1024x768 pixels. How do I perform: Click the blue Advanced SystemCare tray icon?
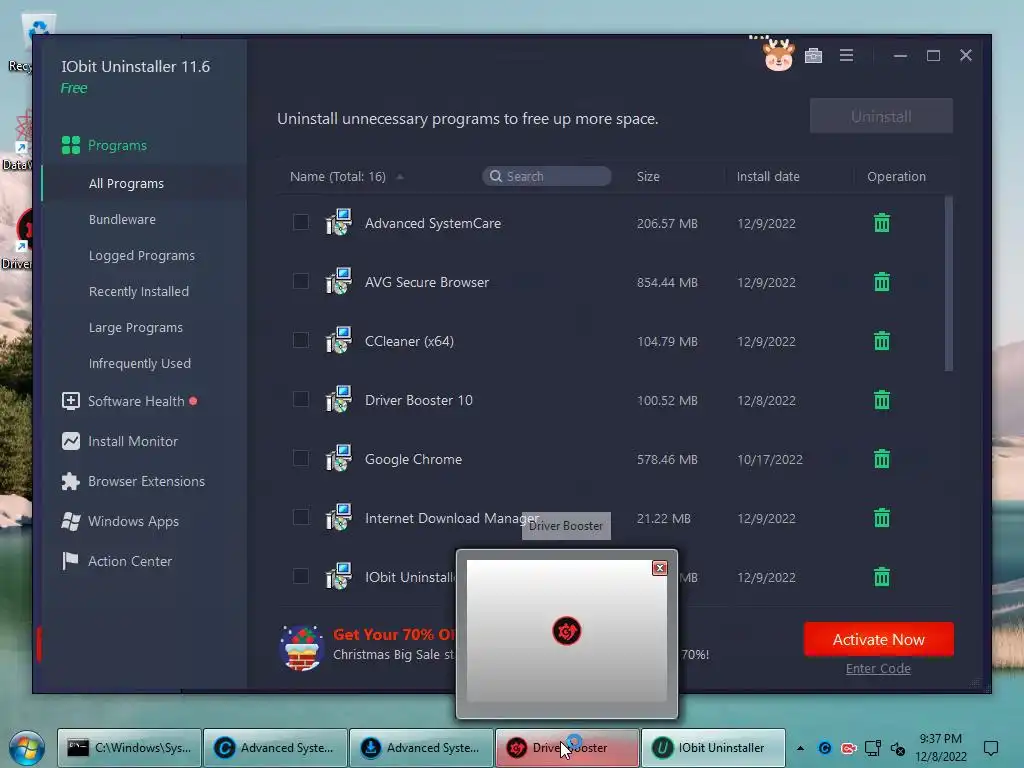825,748
